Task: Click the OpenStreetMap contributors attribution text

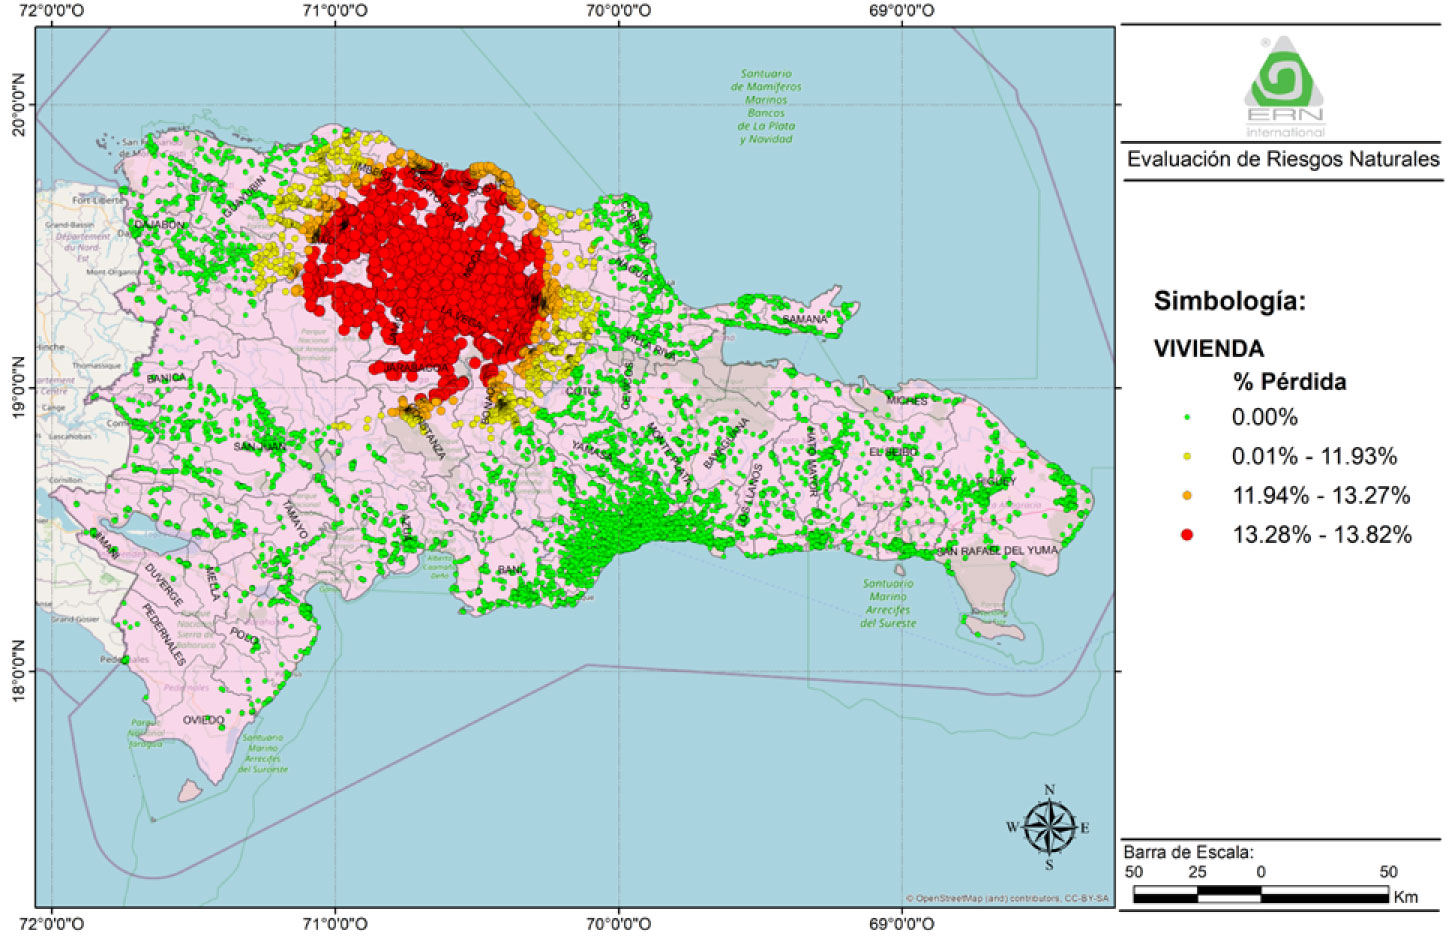Action: (1007, 898)
